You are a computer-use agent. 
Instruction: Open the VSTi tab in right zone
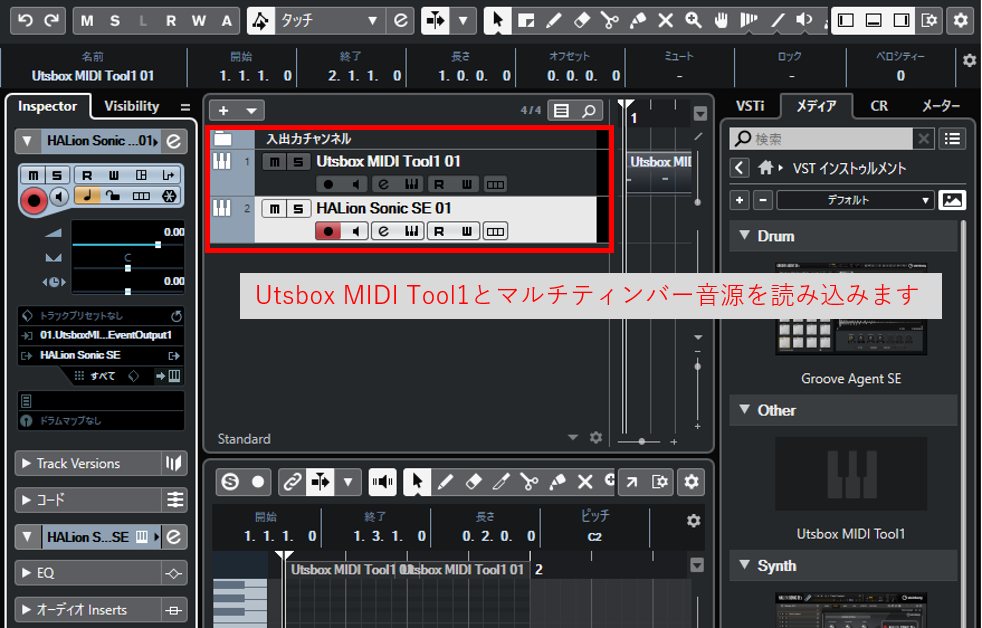click(x=750, y=106)
